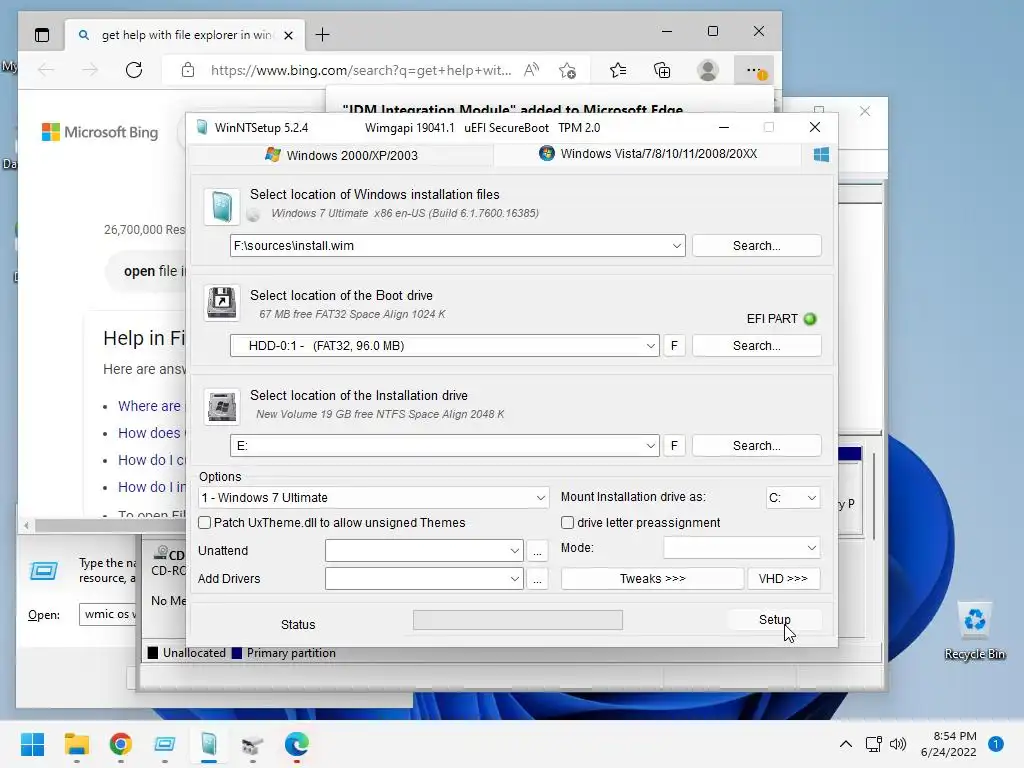
Task: Open a new tab in Edge
Action: [323, 35]
